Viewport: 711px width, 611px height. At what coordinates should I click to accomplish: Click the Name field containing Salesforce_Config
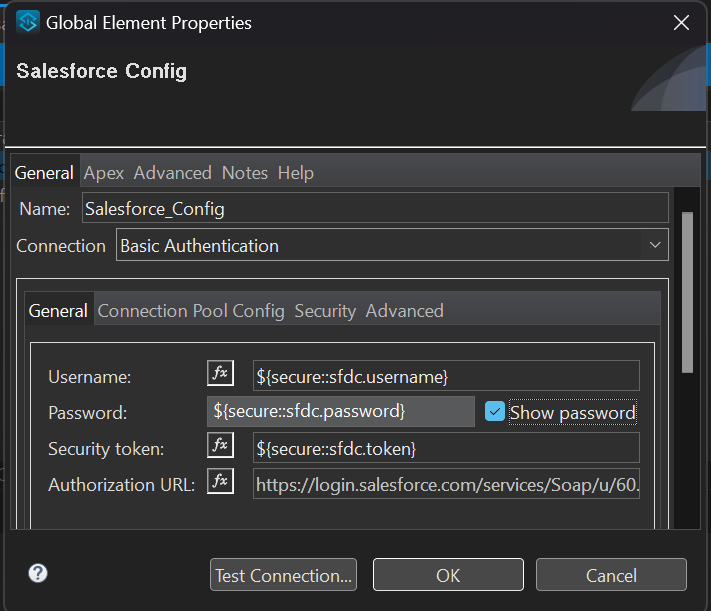(374, 208)
